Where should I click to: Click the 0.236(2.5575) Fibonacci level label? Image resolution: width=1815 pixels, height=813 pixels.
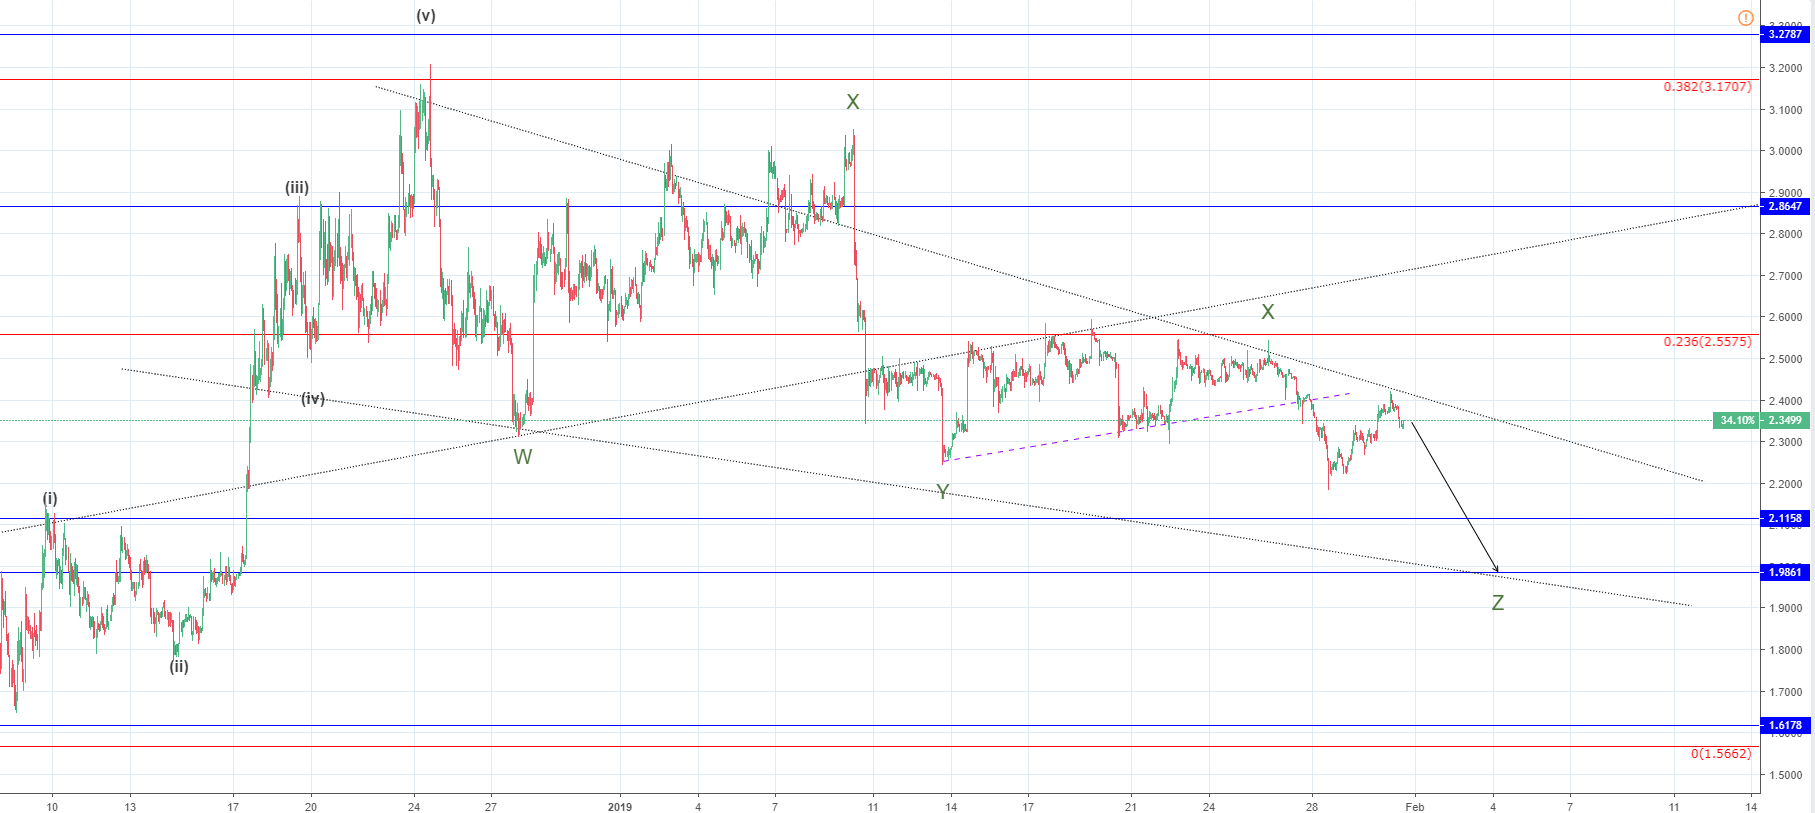(x=1707, y=342)
